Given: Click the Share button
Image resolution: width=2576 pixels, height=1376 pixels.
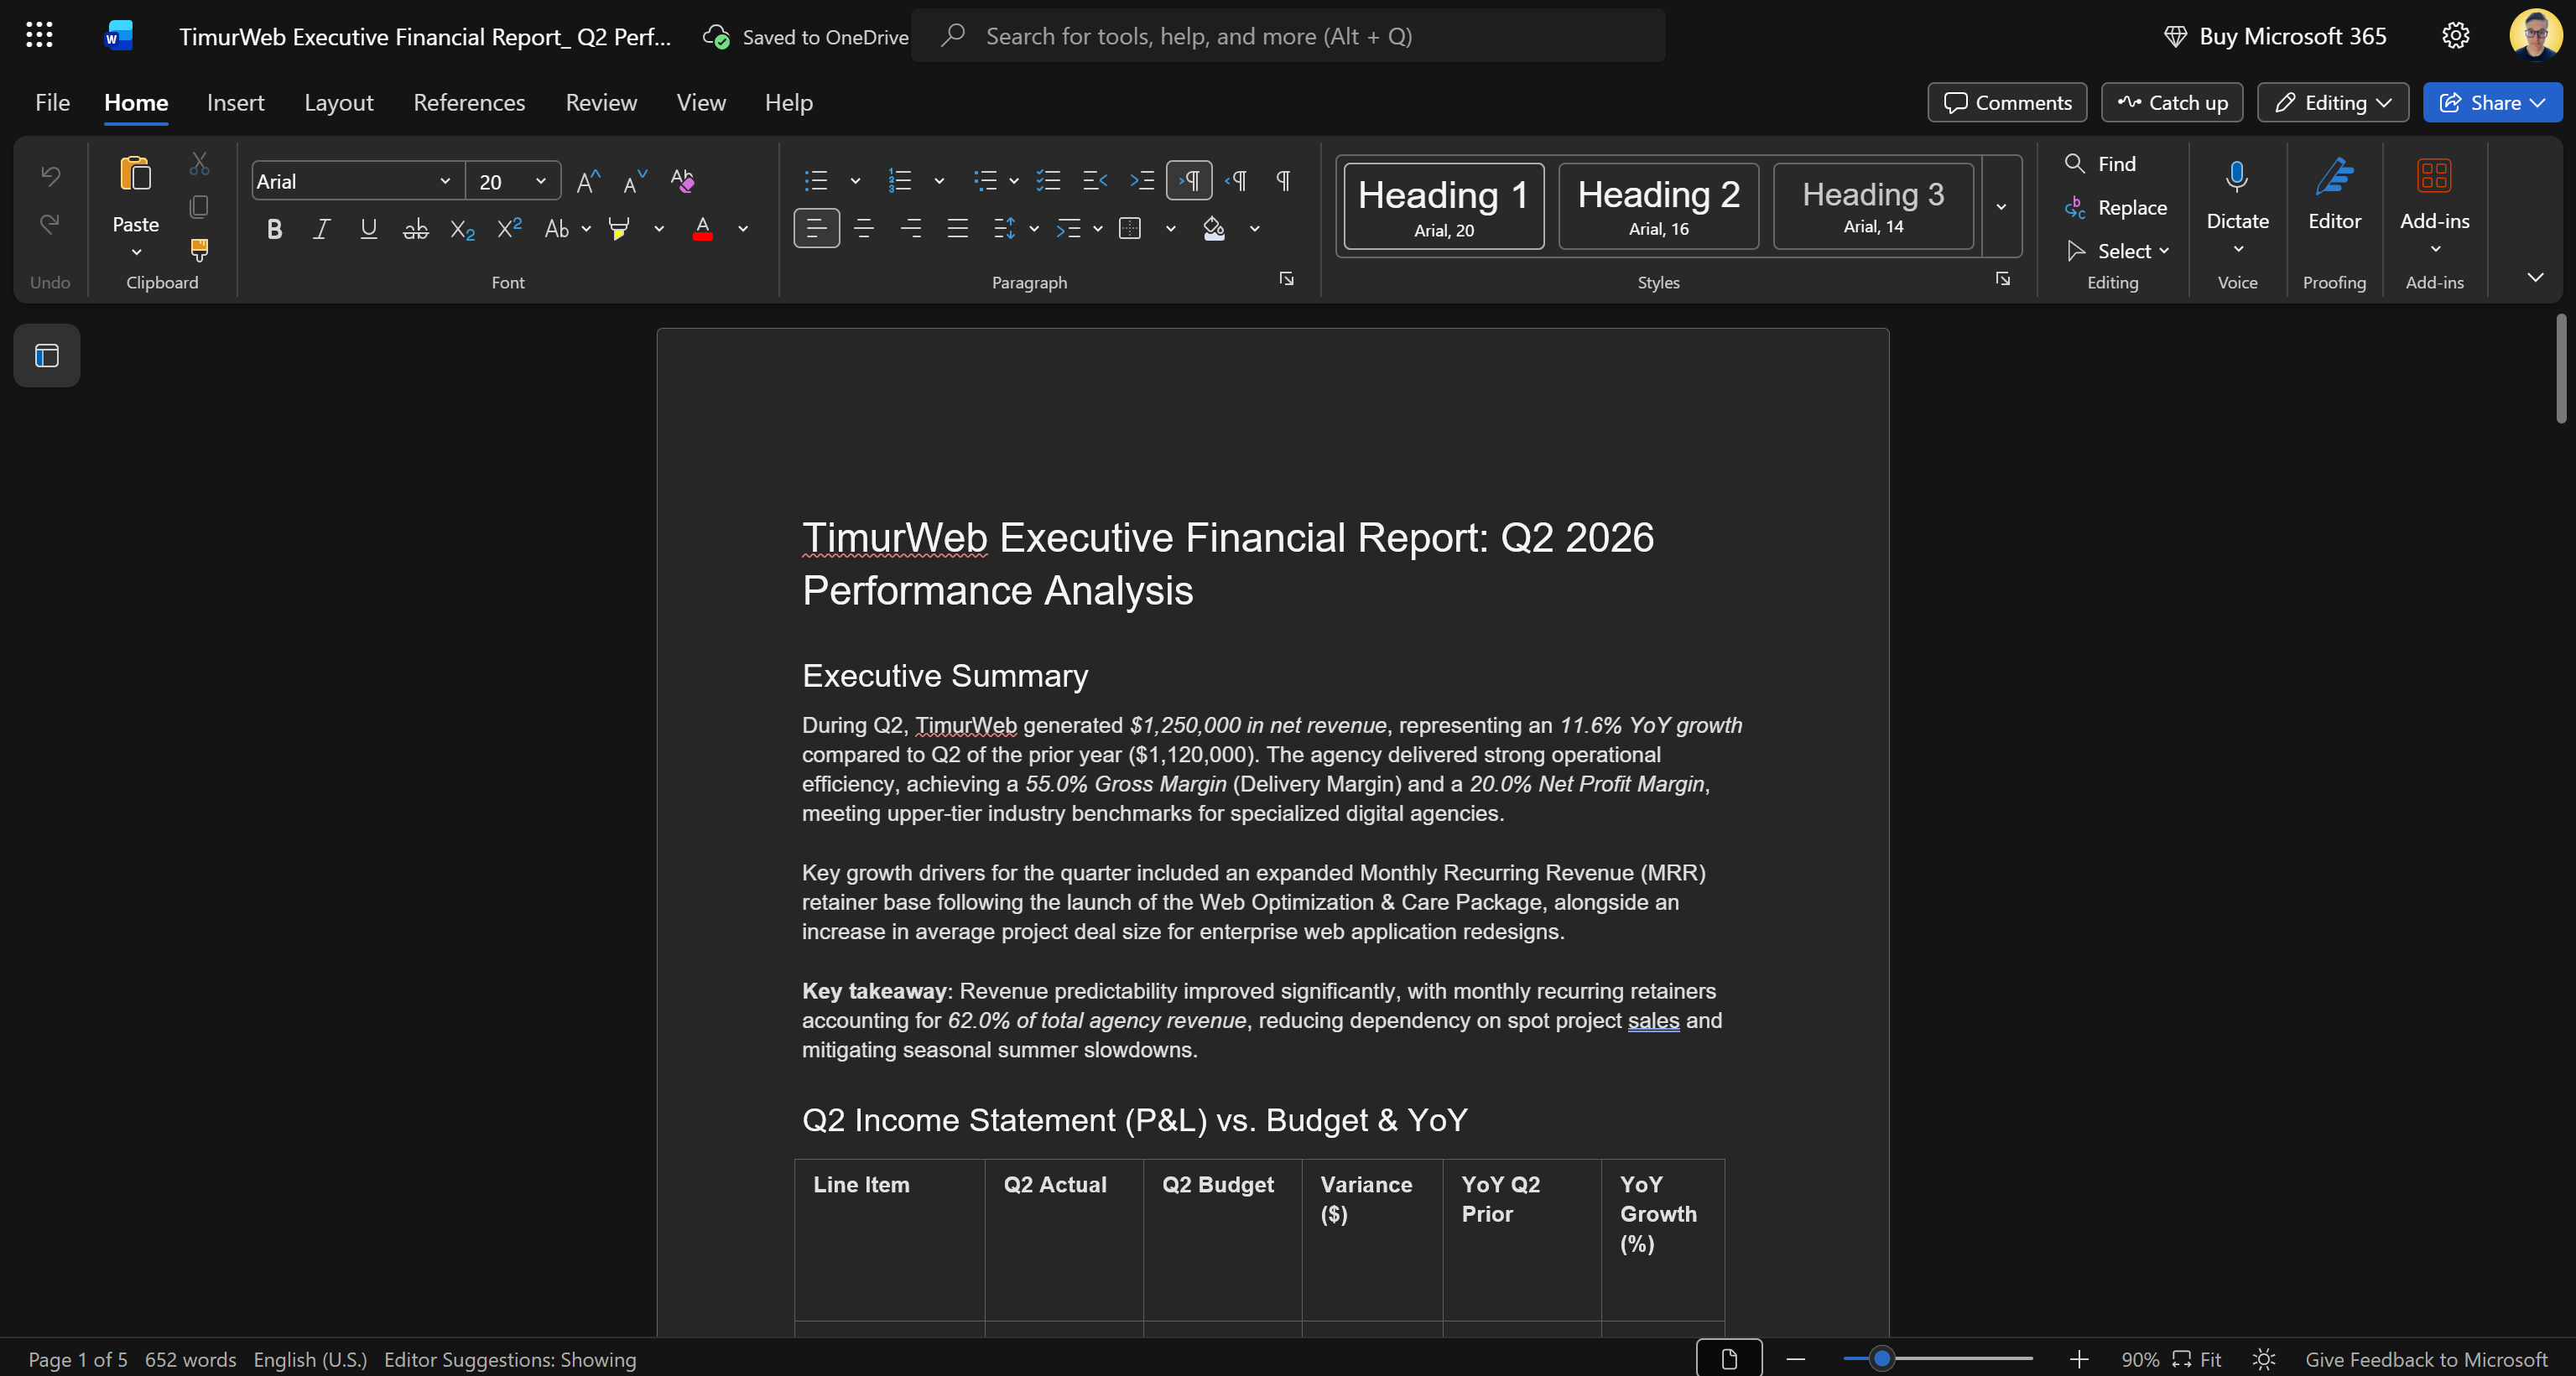Looking at the screenshot, I should [2492, 103].
